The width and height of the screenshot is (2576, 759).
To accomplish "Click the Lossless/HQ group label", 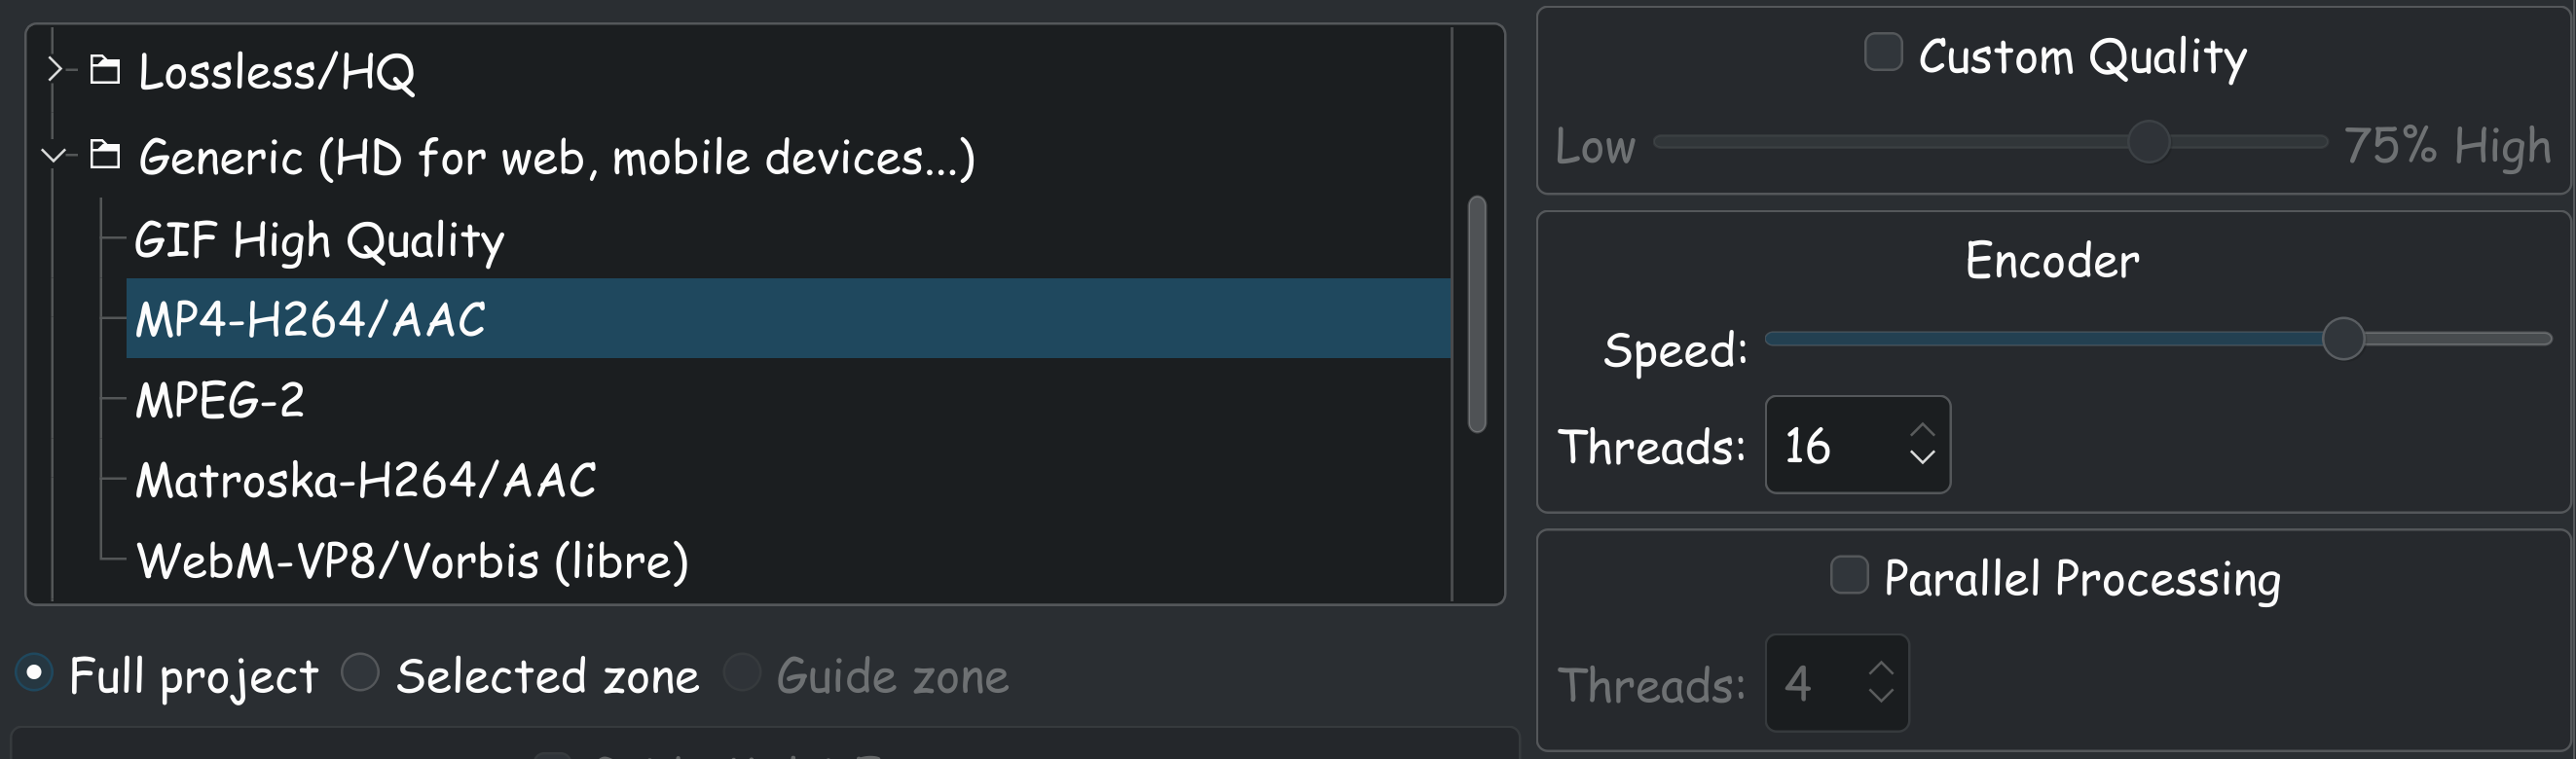I will 276,72.
